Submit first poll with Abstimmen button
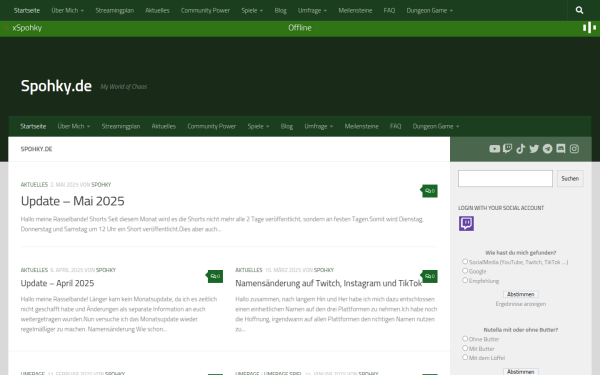 pyautogui.click(x=521, y=294)
